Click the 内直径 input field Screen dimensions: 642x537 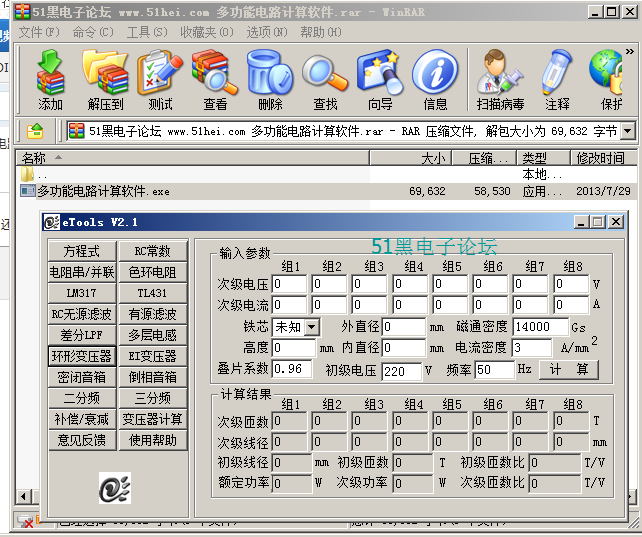point(404,347)
